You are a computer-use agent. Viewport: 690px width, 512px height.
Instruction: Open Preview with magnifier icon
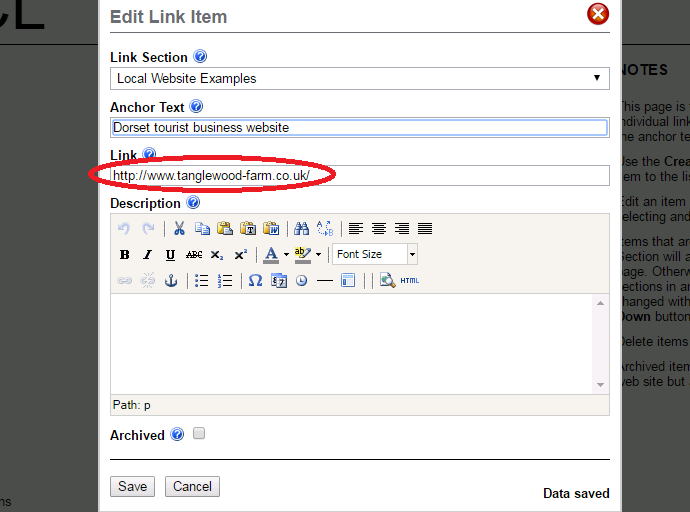(x=387, y=280)
